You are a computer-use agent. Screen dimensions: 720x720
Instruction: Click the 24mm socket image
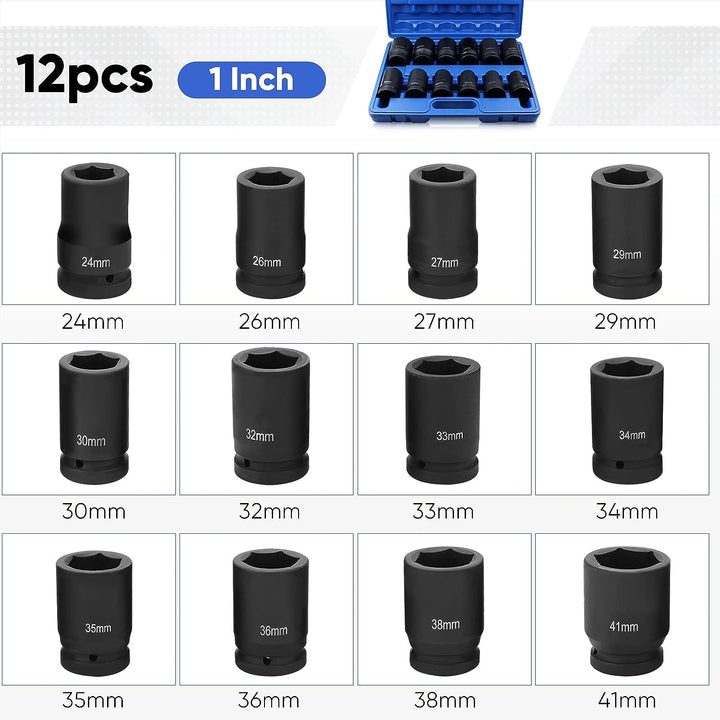(x=89, y=229)
